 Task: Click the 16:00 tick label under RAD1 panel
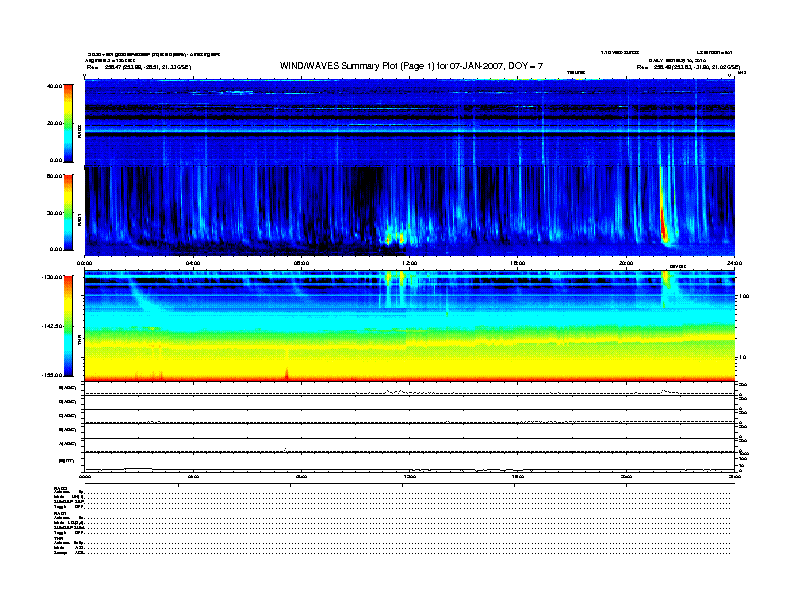coord(518,263)
